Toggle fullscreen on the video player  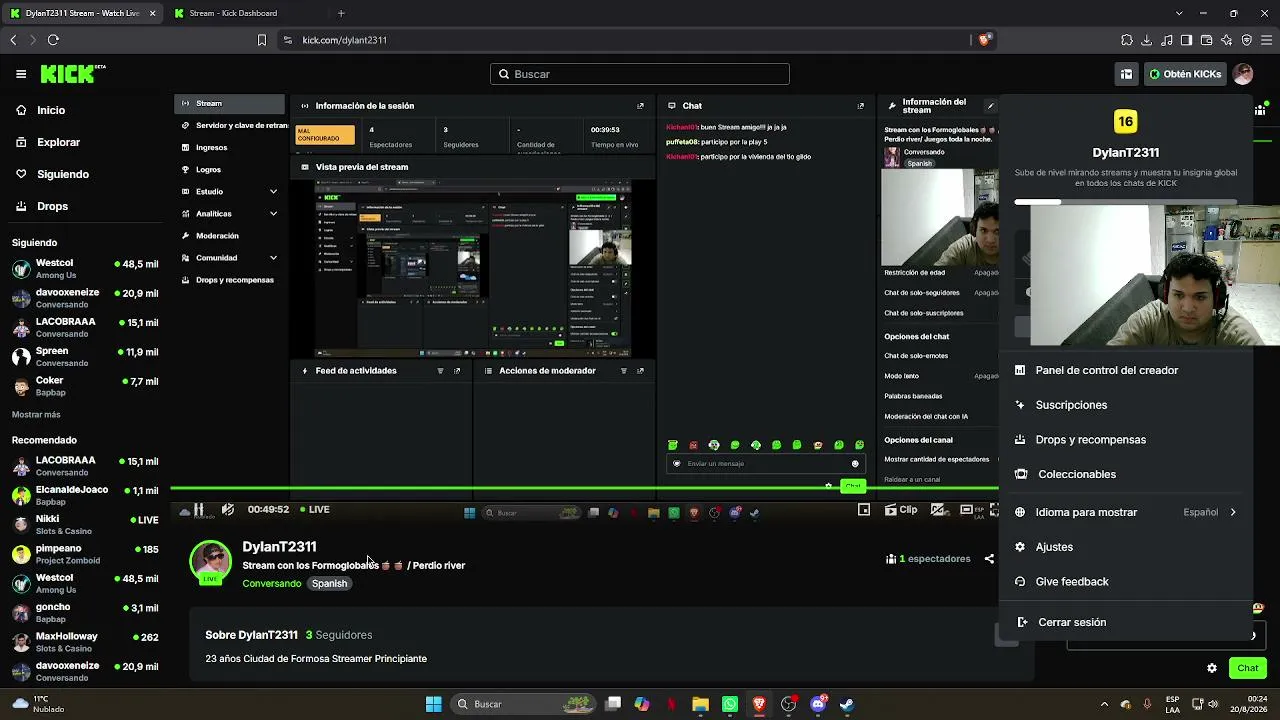(993, 510)
